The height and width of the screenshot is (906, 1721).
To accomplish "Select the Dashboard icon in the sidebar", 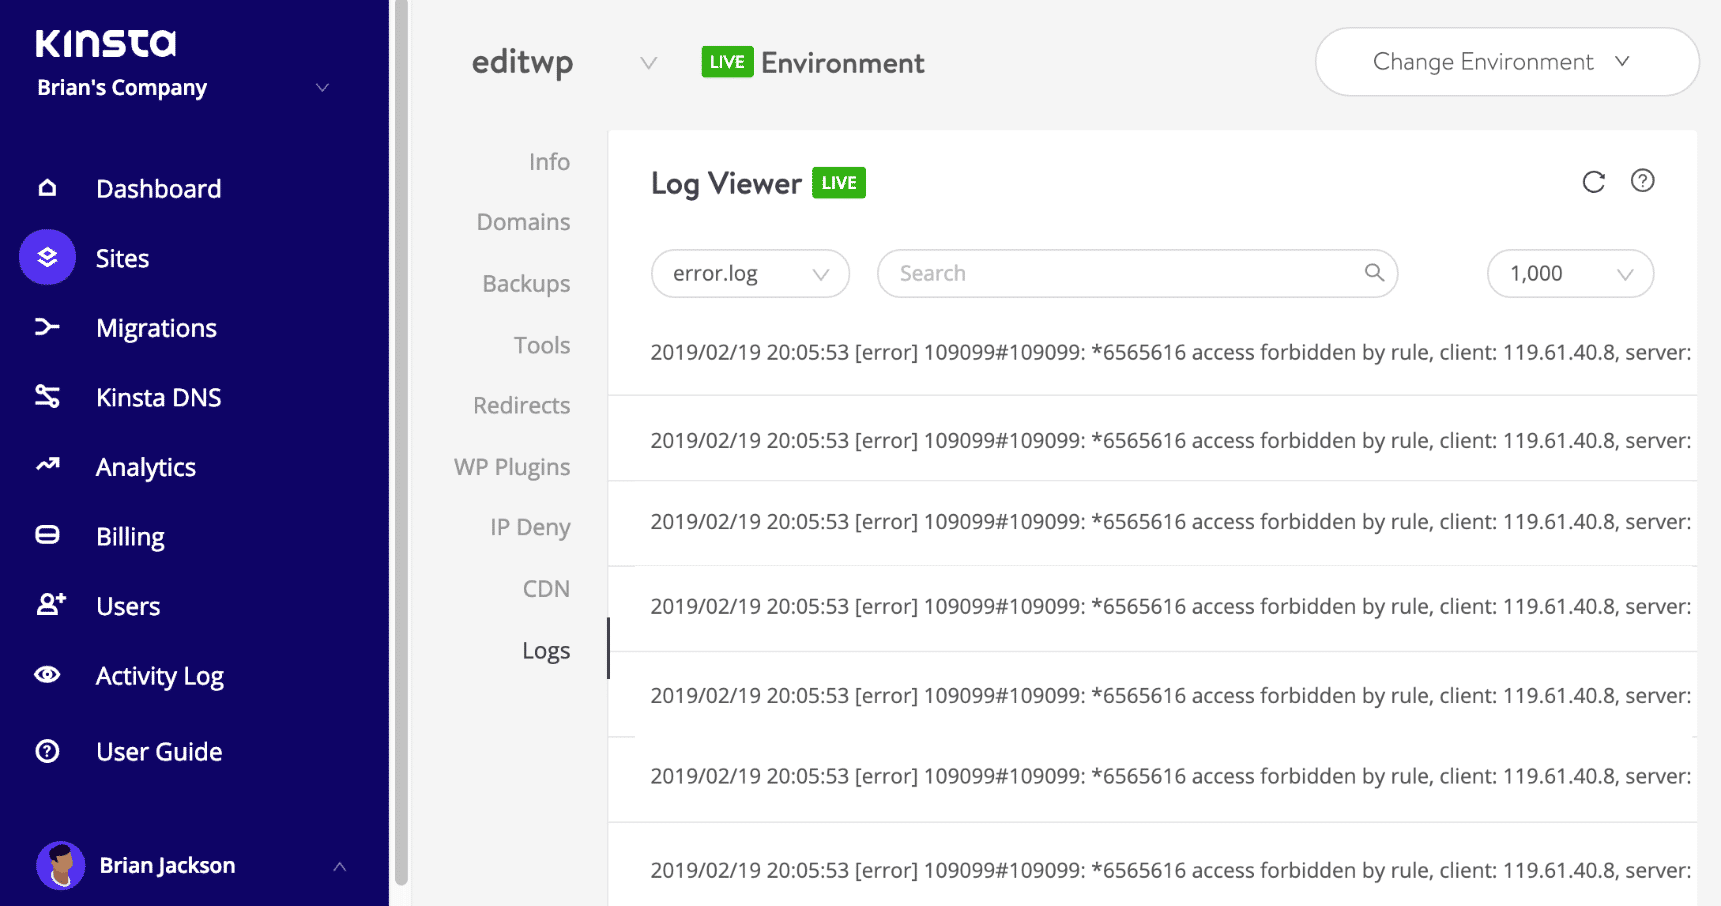I will pyautogui.click(x=47, y=188).
